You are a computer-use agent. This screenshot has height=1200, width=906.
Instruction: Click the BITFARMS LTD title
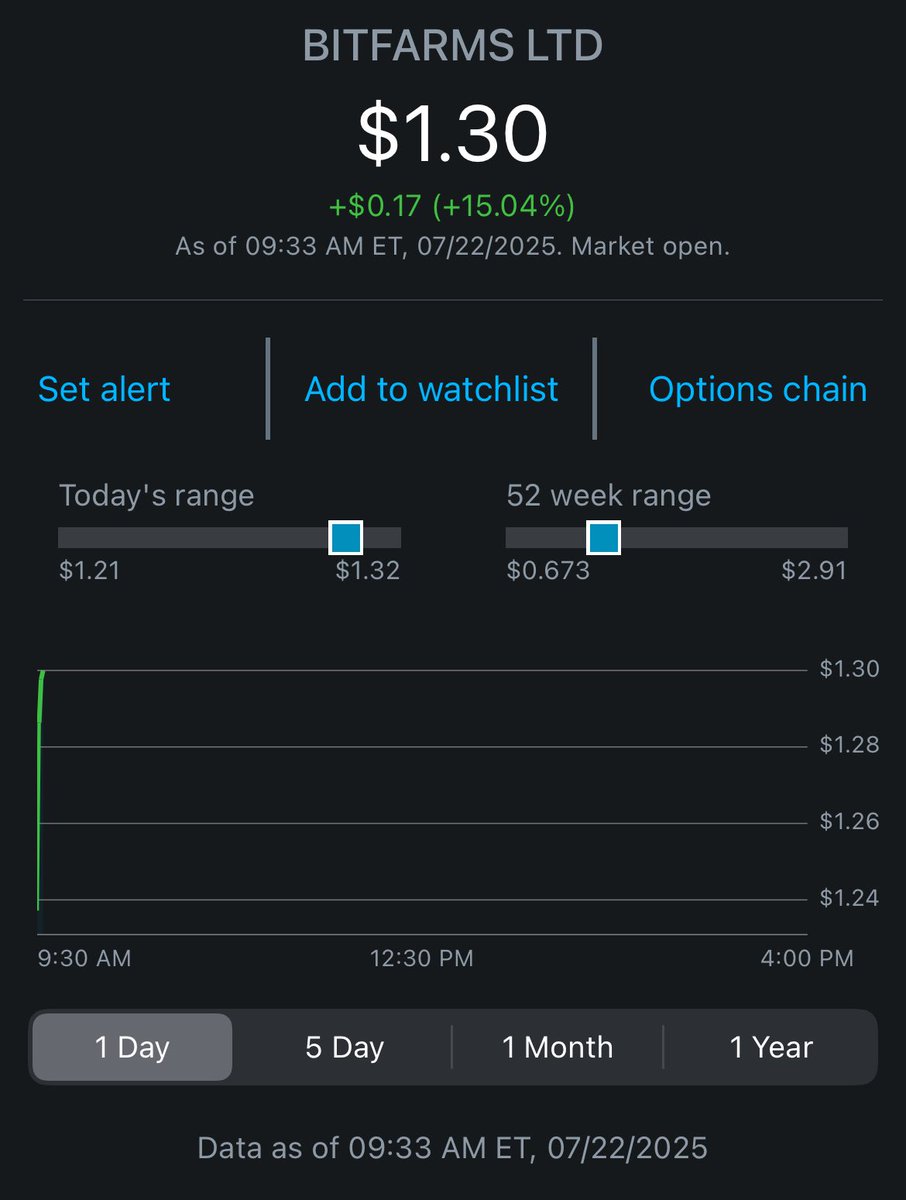coord(453,46)
